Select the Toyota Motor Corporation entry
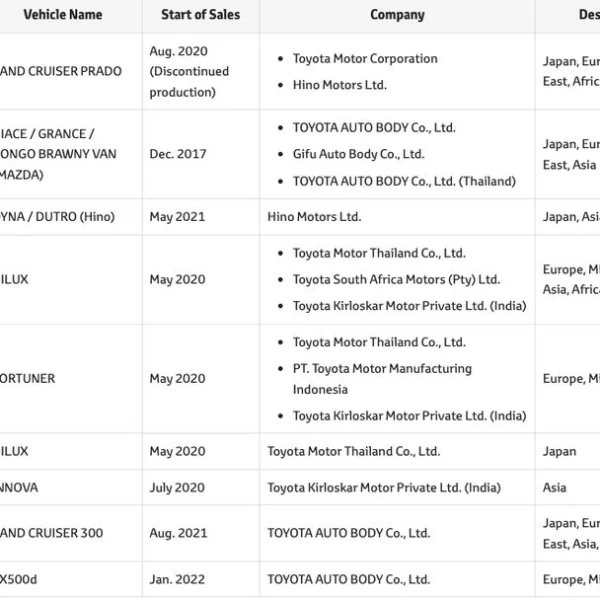600x600 pixels. 365,59
